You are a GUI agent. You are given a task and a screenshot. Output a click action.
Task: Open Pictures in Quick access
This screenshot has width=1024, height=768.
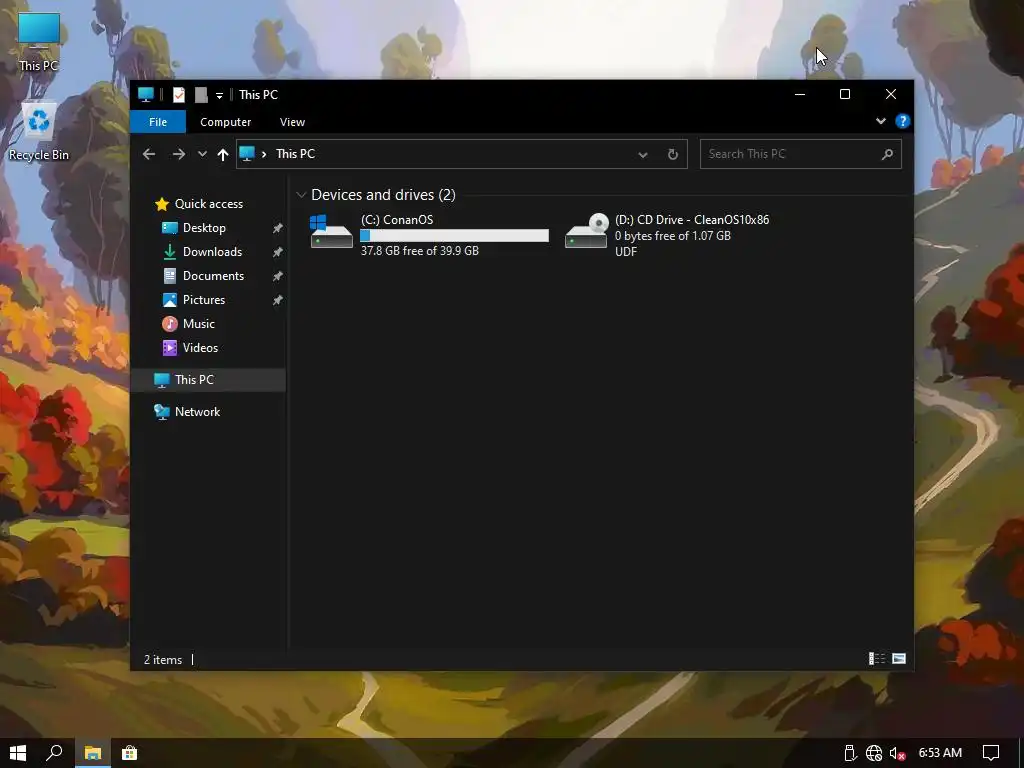204,300
